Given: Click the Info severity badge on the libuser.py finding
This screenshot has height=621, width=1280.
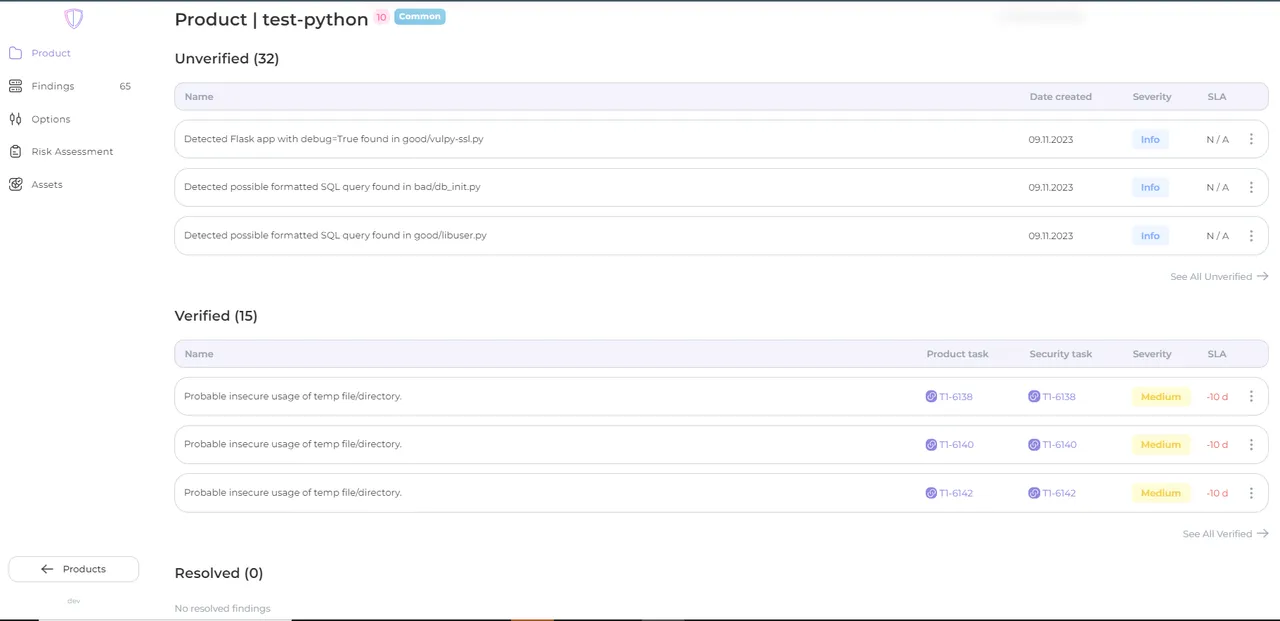Looking at the screenshot, I should point(1150,235).
